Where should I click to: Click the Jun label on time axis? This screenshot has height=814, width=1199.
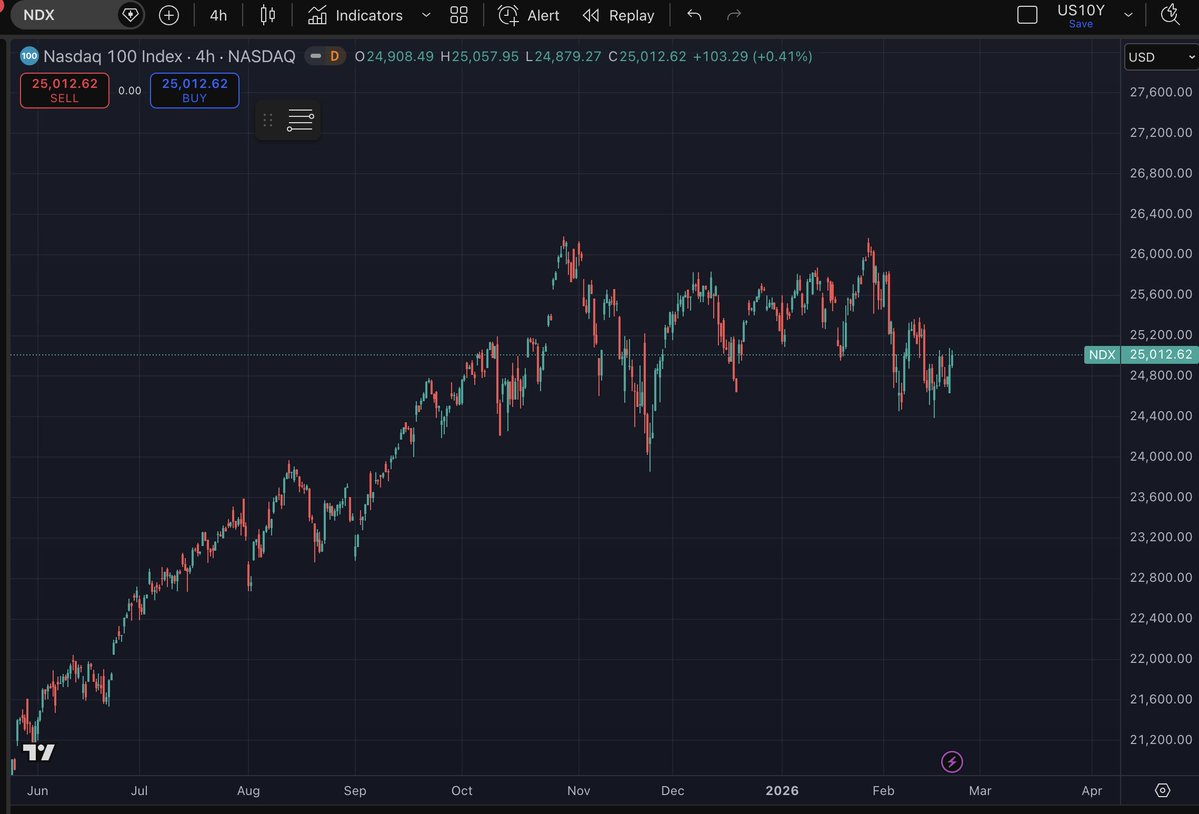[x=37, y=790]
